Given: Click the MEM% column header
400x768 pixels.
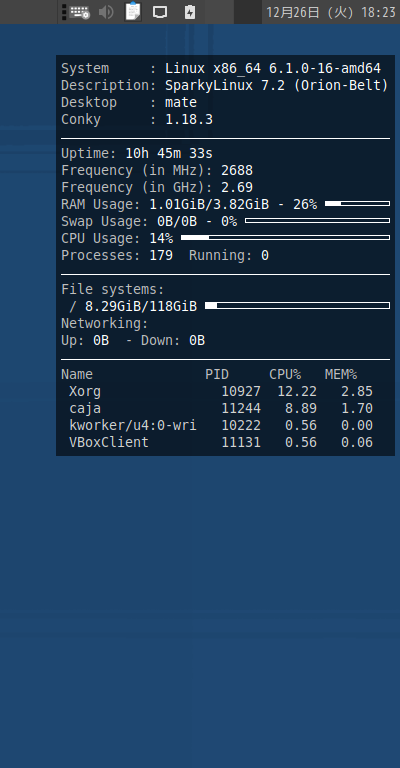Looking at the screenshot, I should tap(341, 375).
